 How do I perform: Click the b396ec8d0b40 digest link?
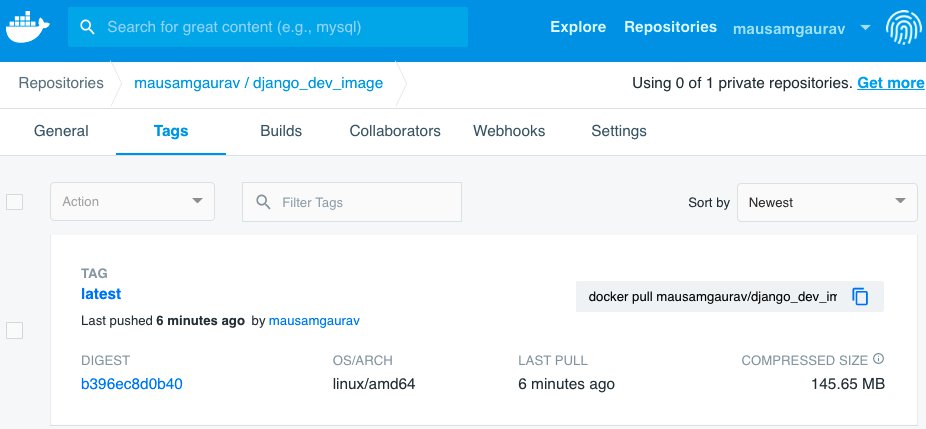pyautogui.click(x=132, y=384)
